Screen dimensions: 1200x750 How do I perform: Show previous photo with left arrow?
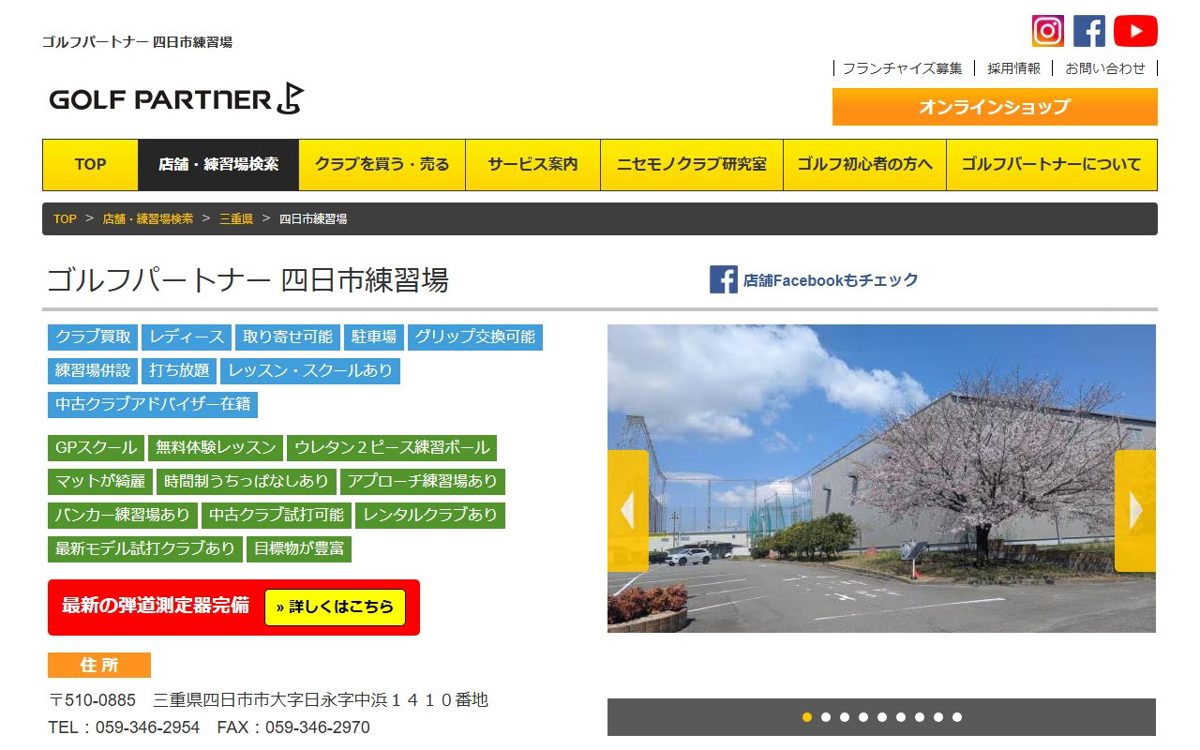[x=628, y=511]
